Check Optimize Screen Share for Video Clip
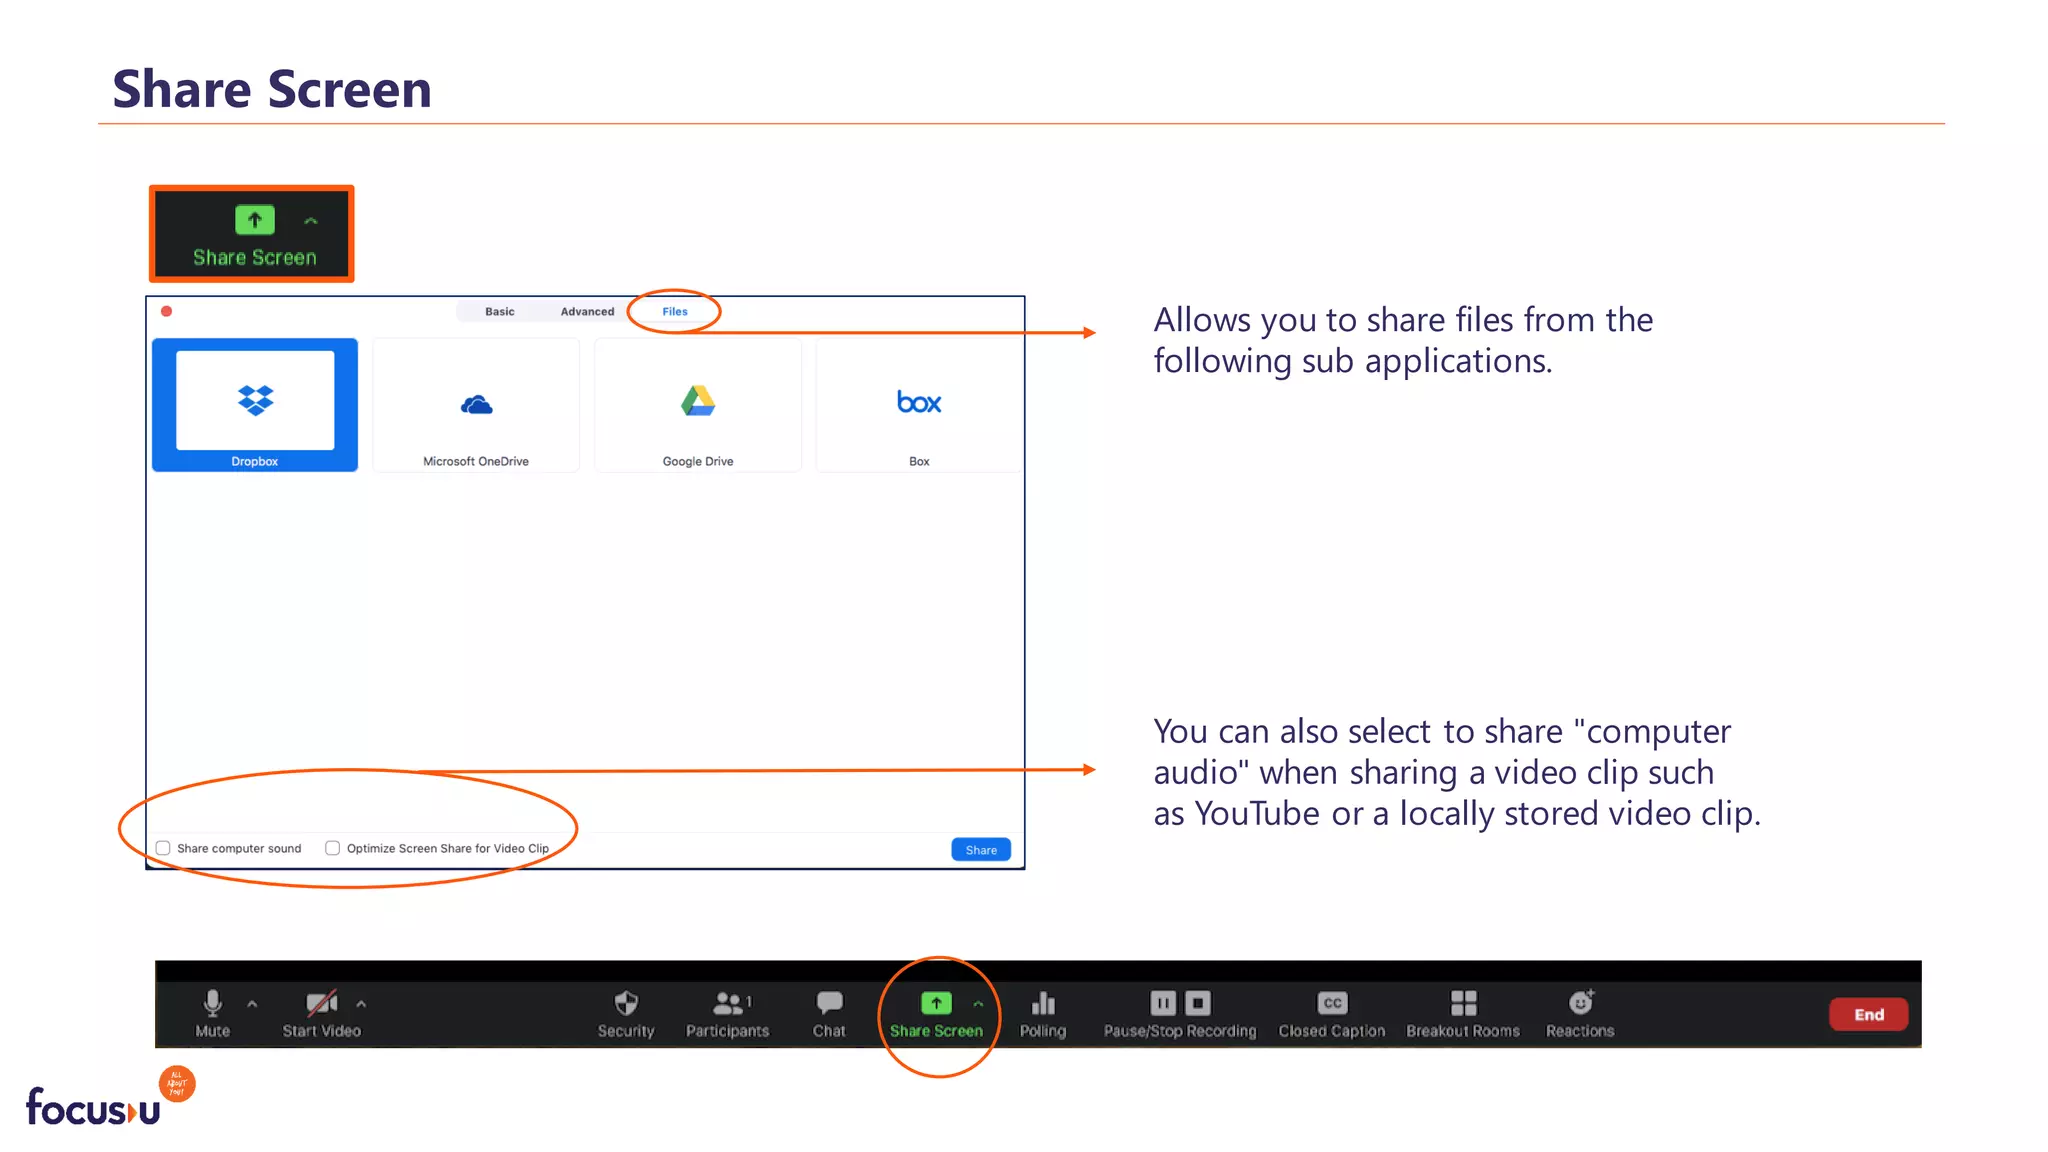The image size is (2048, 1152). coord(333,848)
